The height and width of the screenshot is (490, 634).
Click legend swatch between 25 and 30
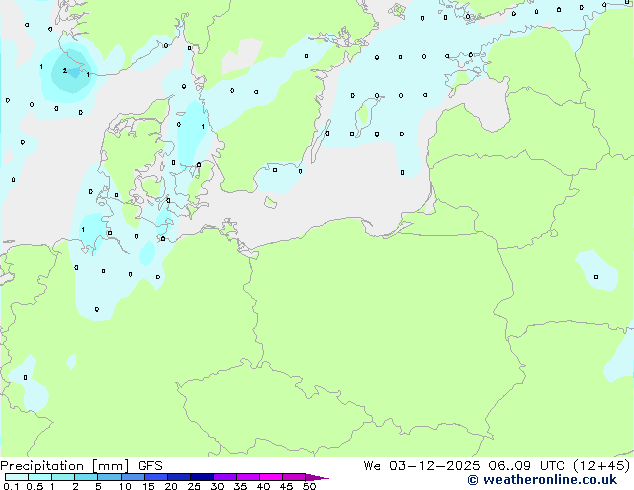pos(201,477)
